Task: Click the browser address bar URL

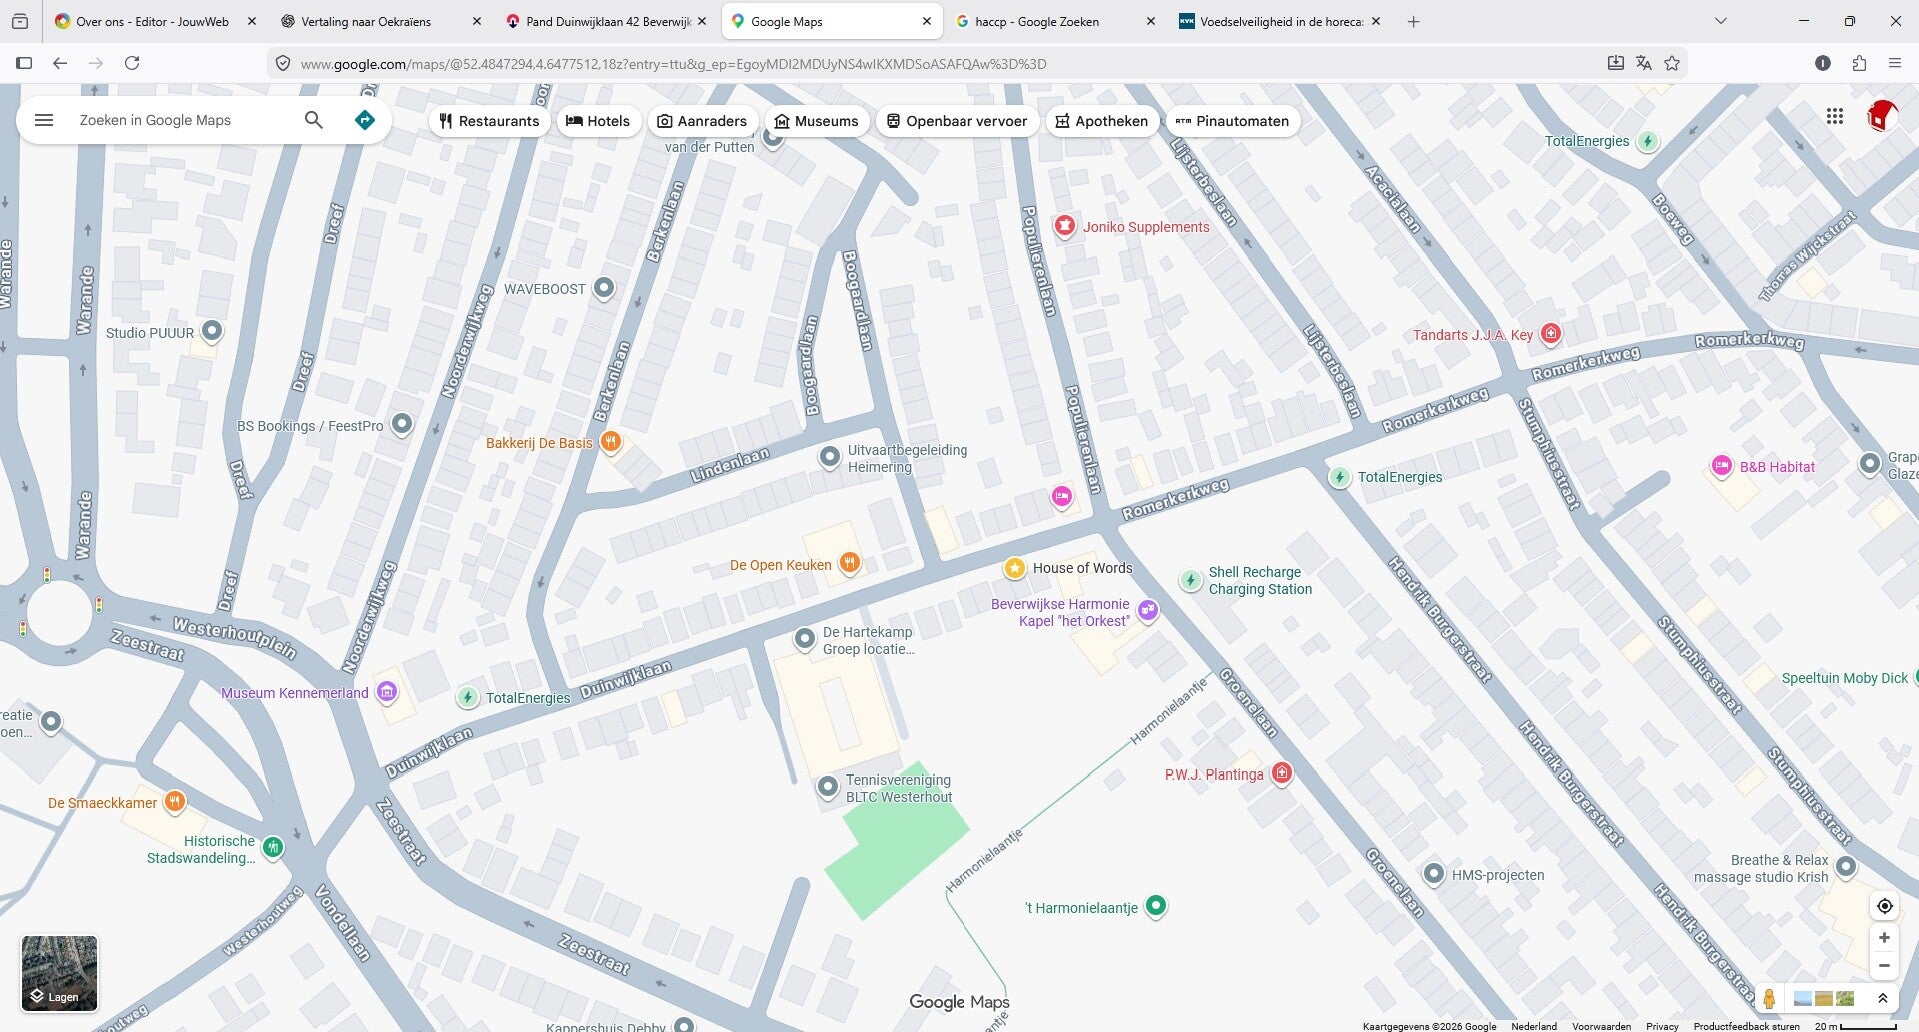Action: pos(673,64)
